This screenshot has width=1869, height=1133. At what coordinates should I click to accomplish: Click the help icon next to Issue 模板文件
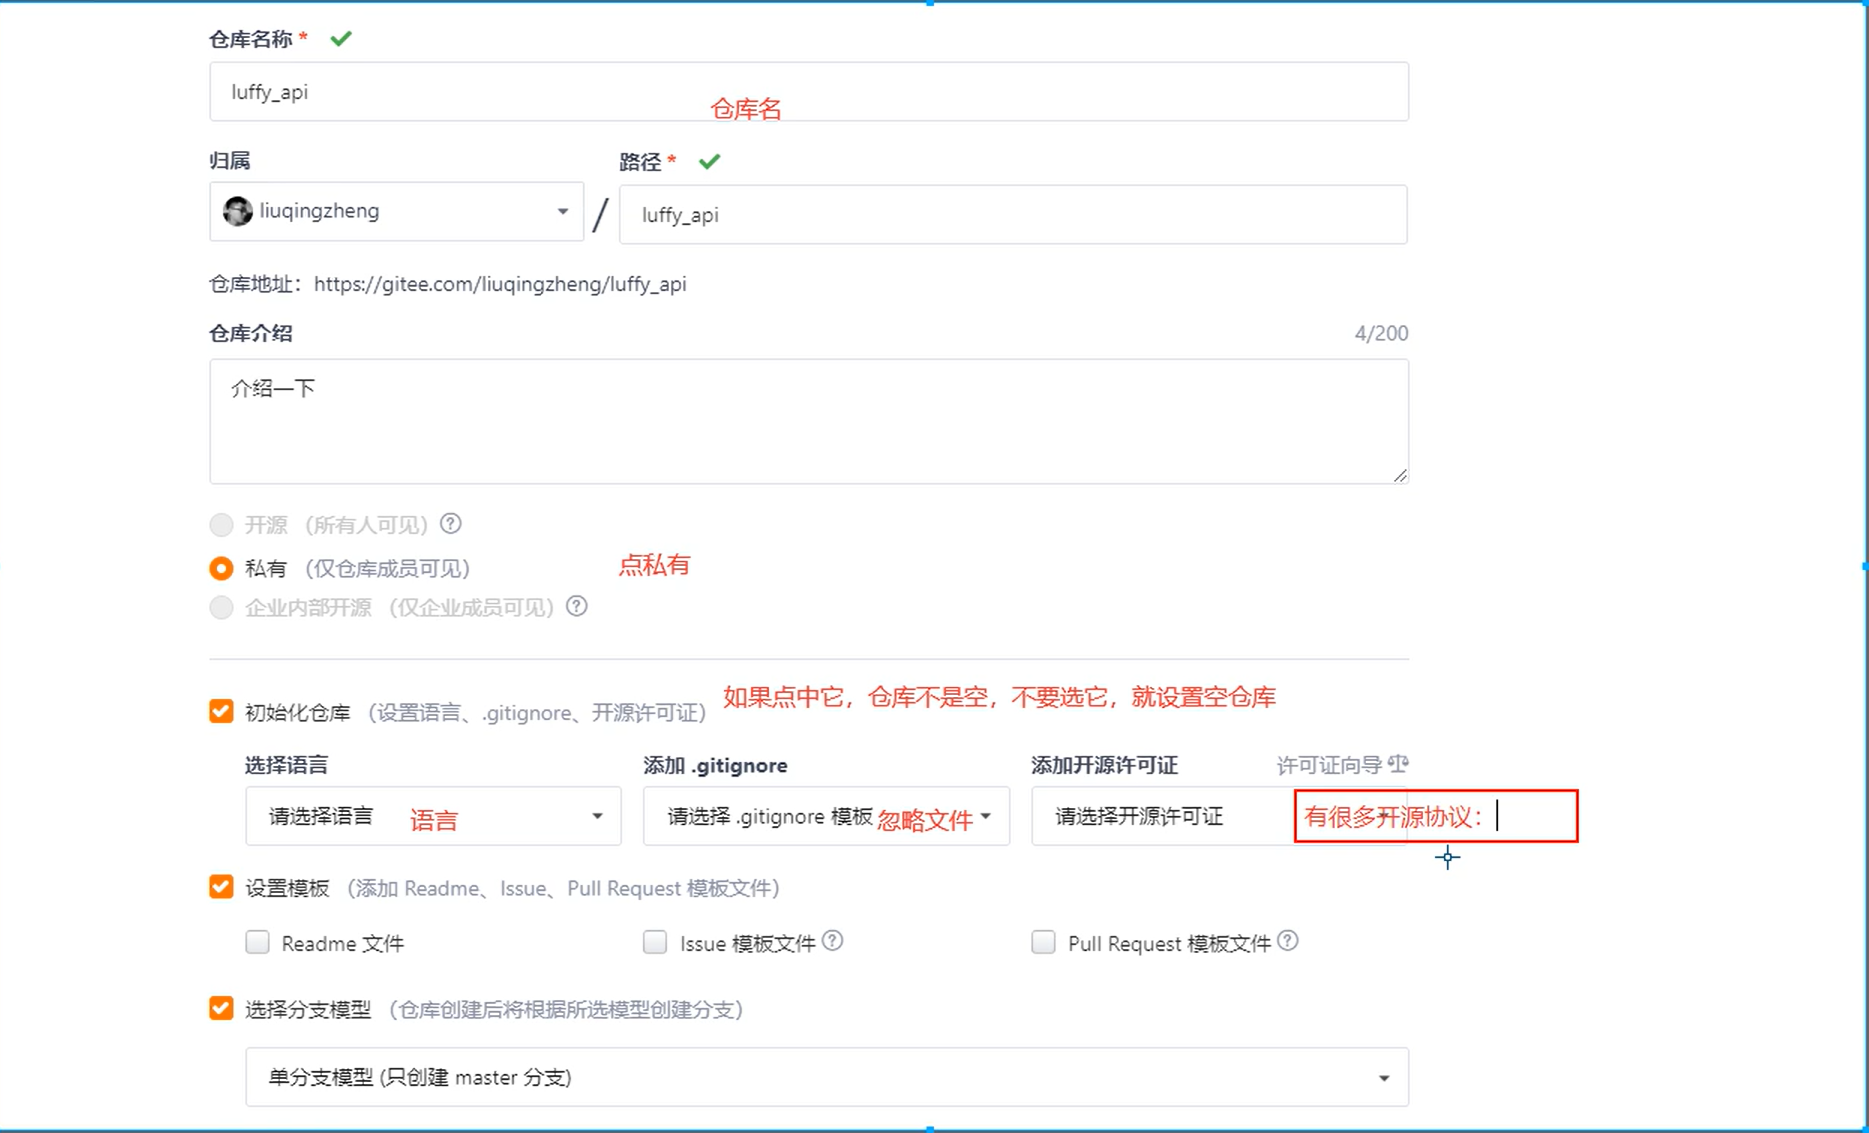click(x=833, y=941)
